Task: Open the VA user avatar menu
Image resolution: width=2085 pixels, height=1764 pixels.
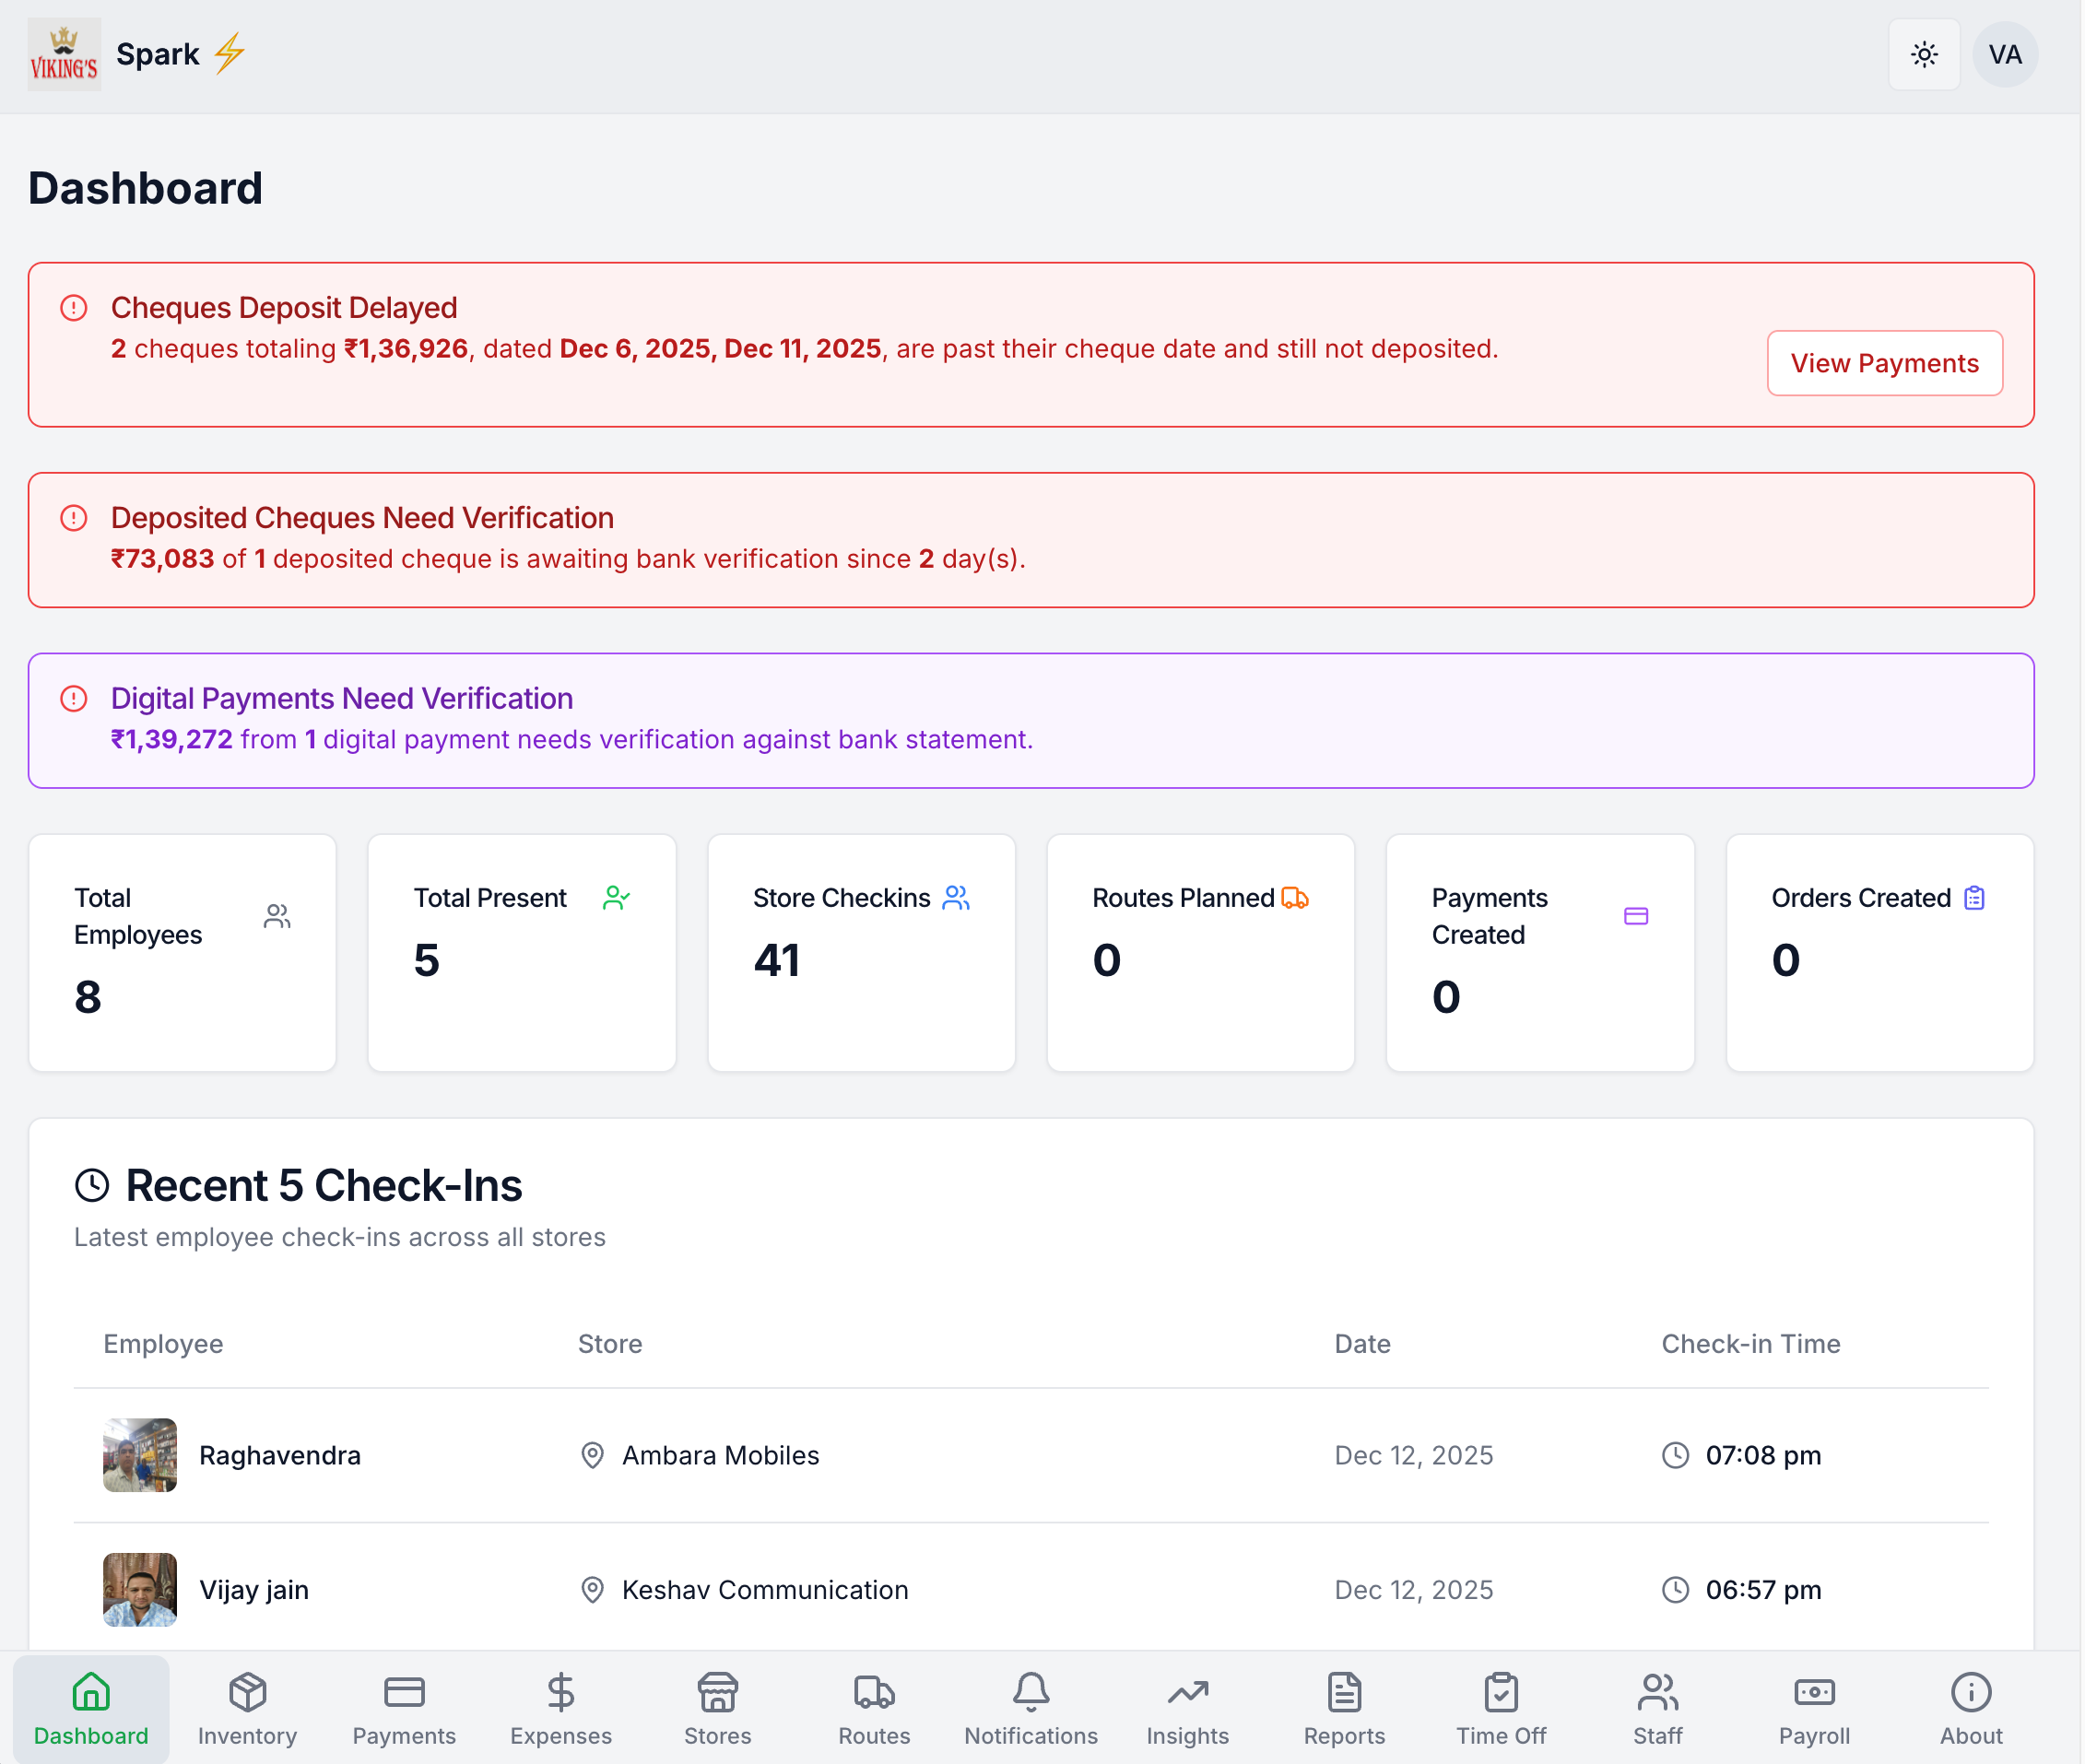Action: 2004,55
